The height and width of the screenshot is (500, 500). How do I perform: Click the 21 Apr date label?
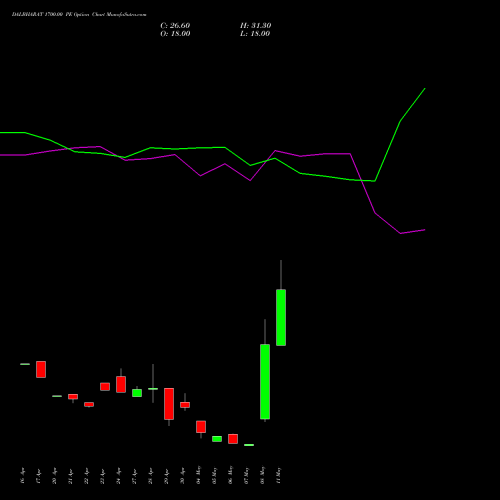tap(71, 476)
